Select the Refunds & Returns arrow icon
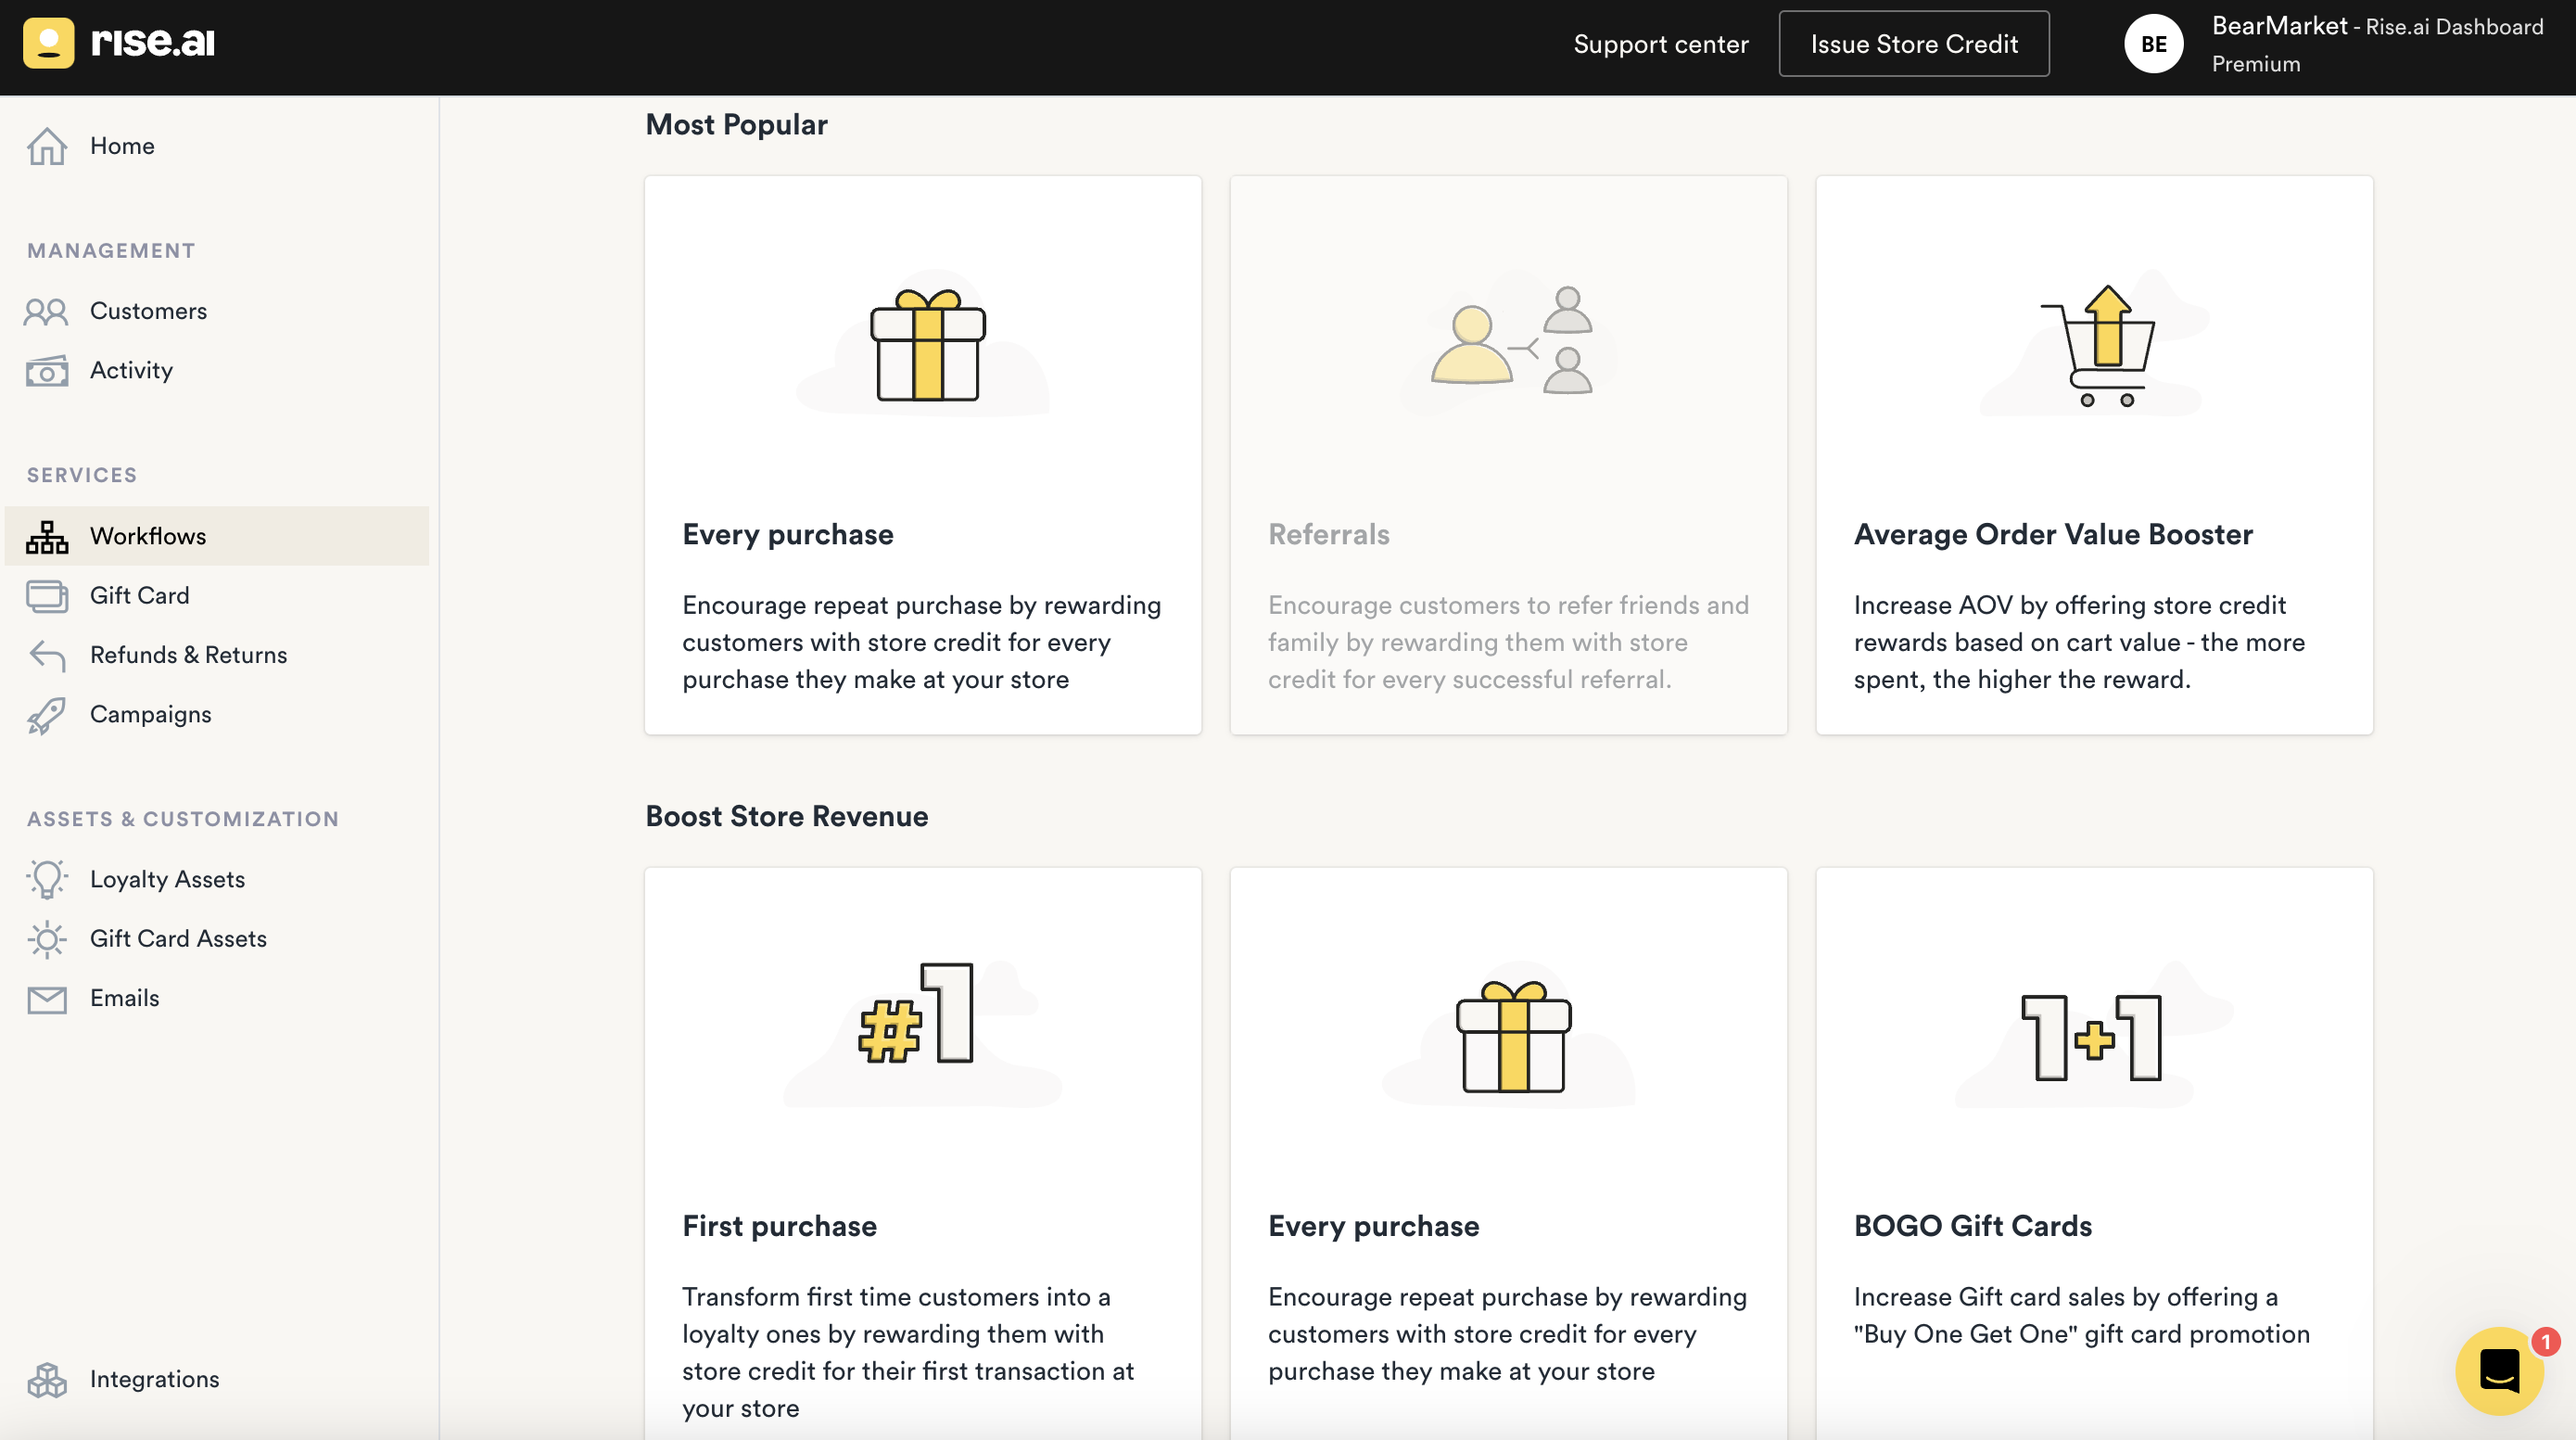The width and height of the screenshot is (2576, 1440). tap(46, 656)
